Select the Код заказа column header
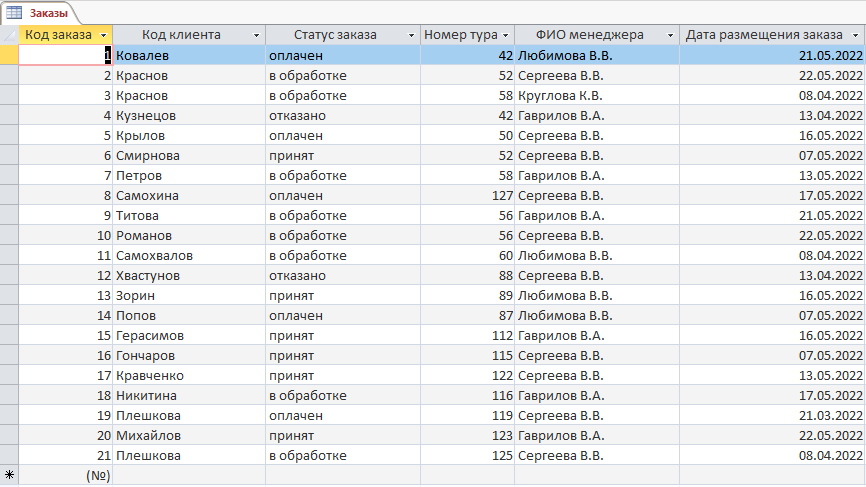This screenshot has width=866, height=487. pyautogui.click(x=66, y=35)
